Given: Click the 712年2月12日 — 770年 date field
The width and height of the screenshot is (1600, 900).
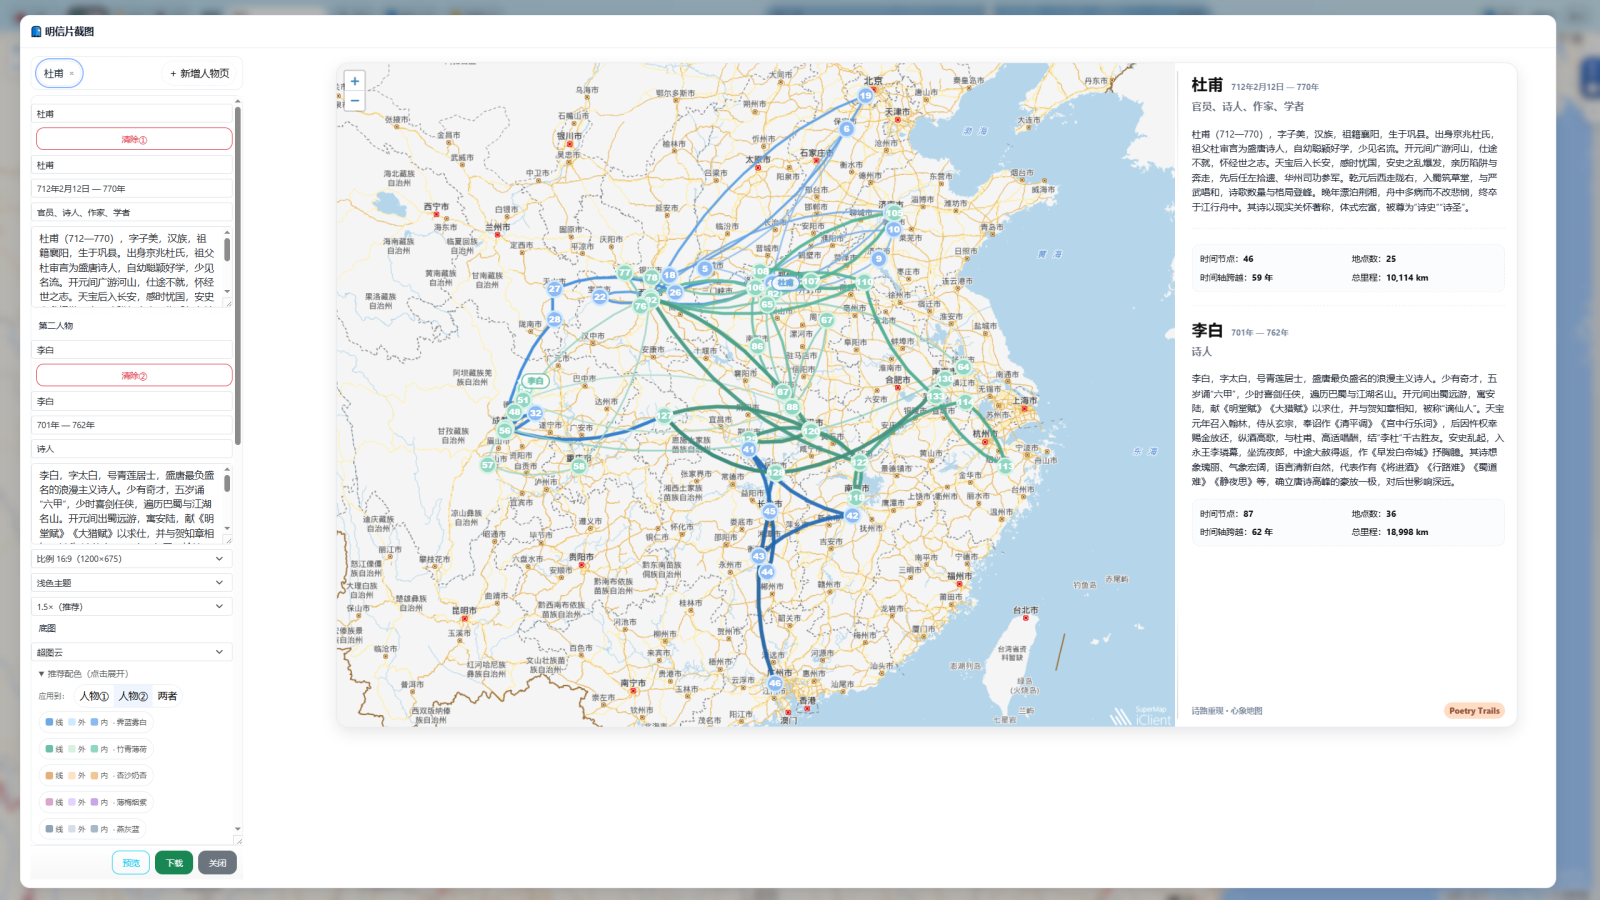Looking at the screenshot, I should pos(133,189).
